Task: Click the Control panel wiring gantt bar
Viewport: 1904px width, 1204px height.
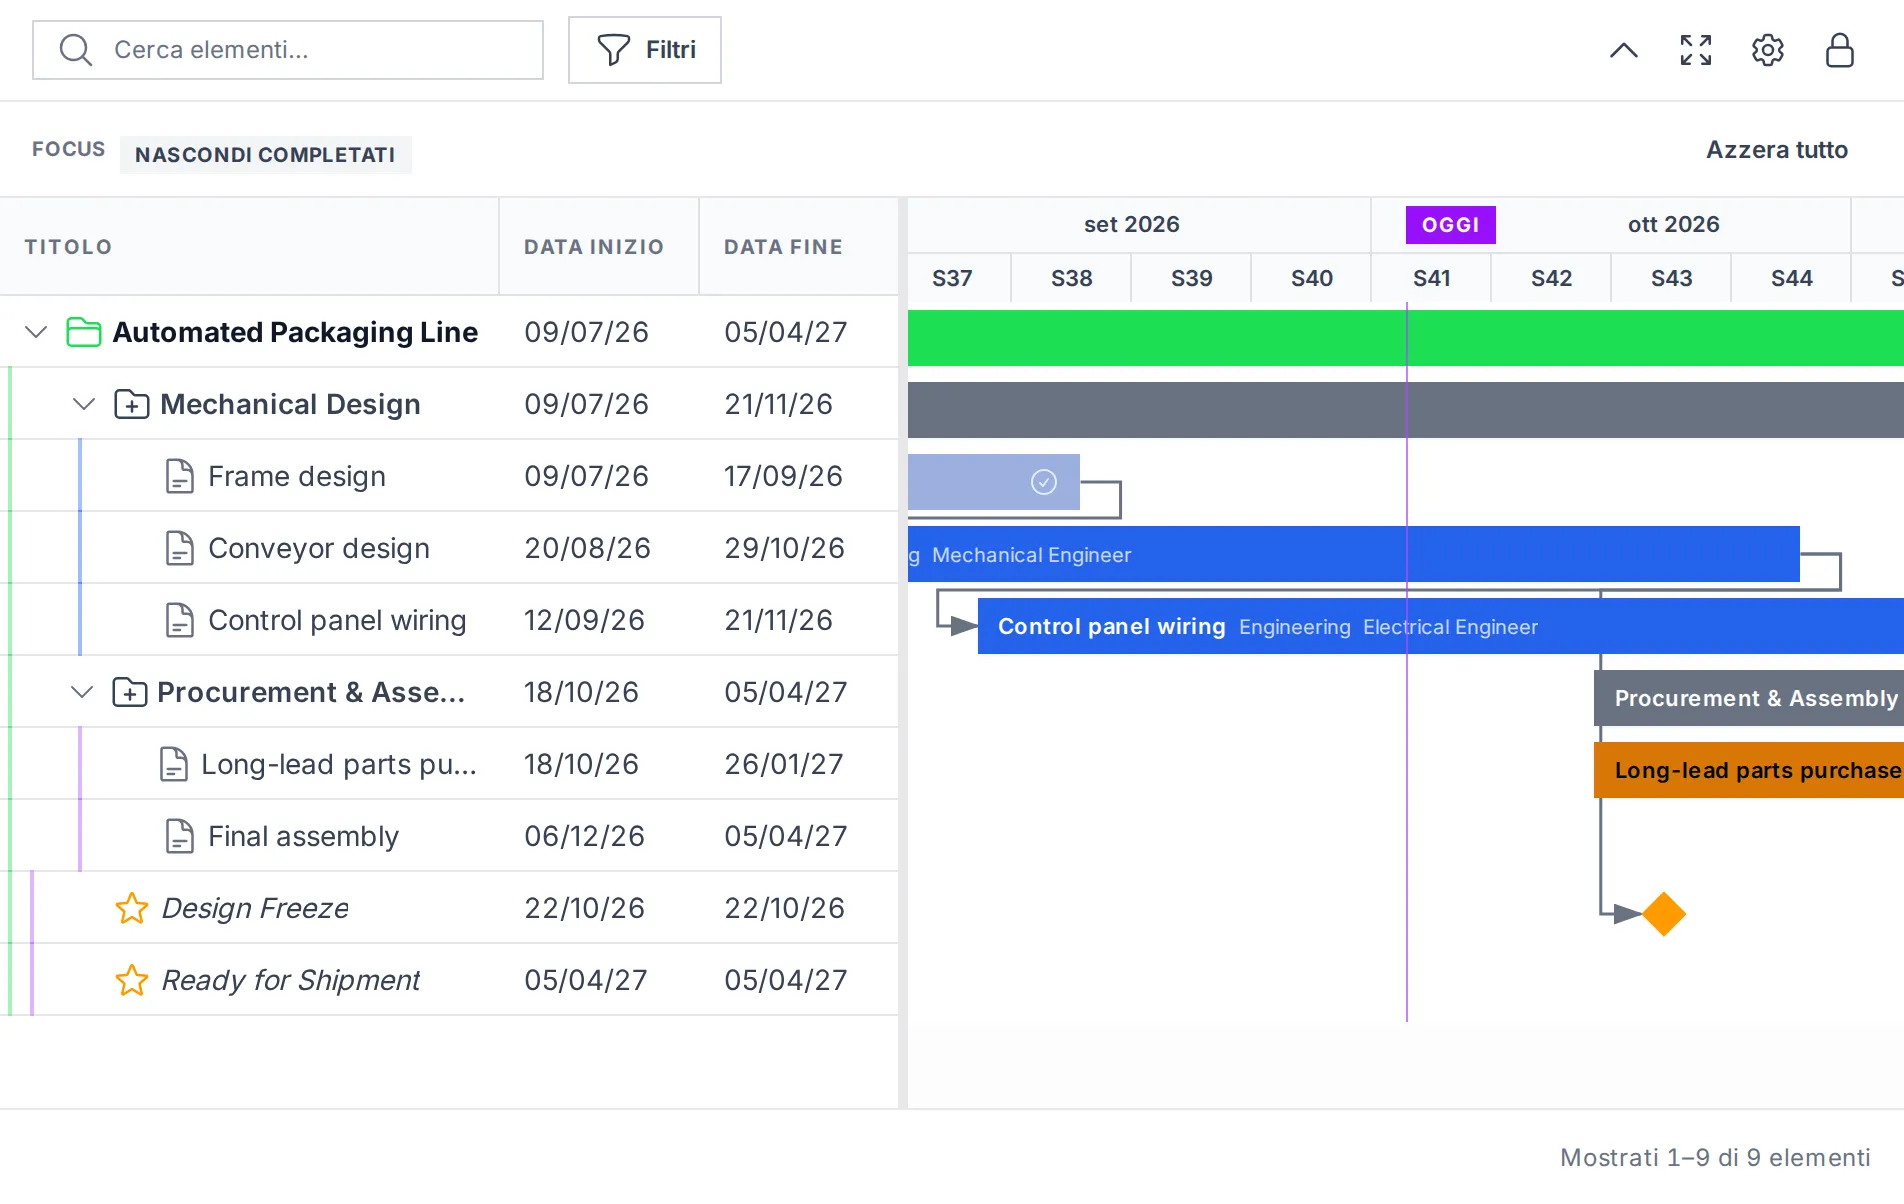Action: [1441, 626]
